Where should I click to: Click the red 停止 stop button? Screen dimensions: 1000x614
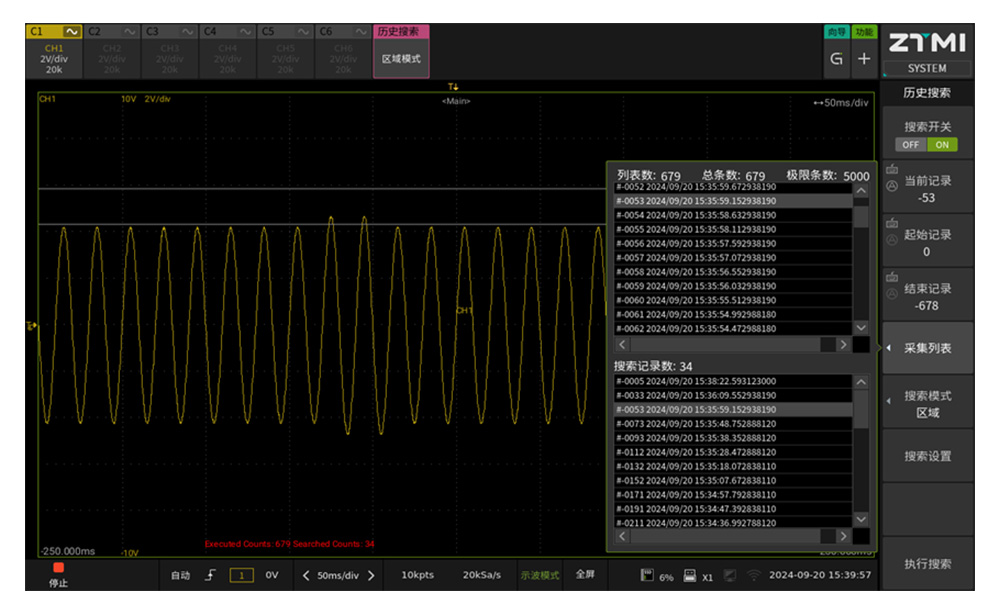click(x=59, y=574)
